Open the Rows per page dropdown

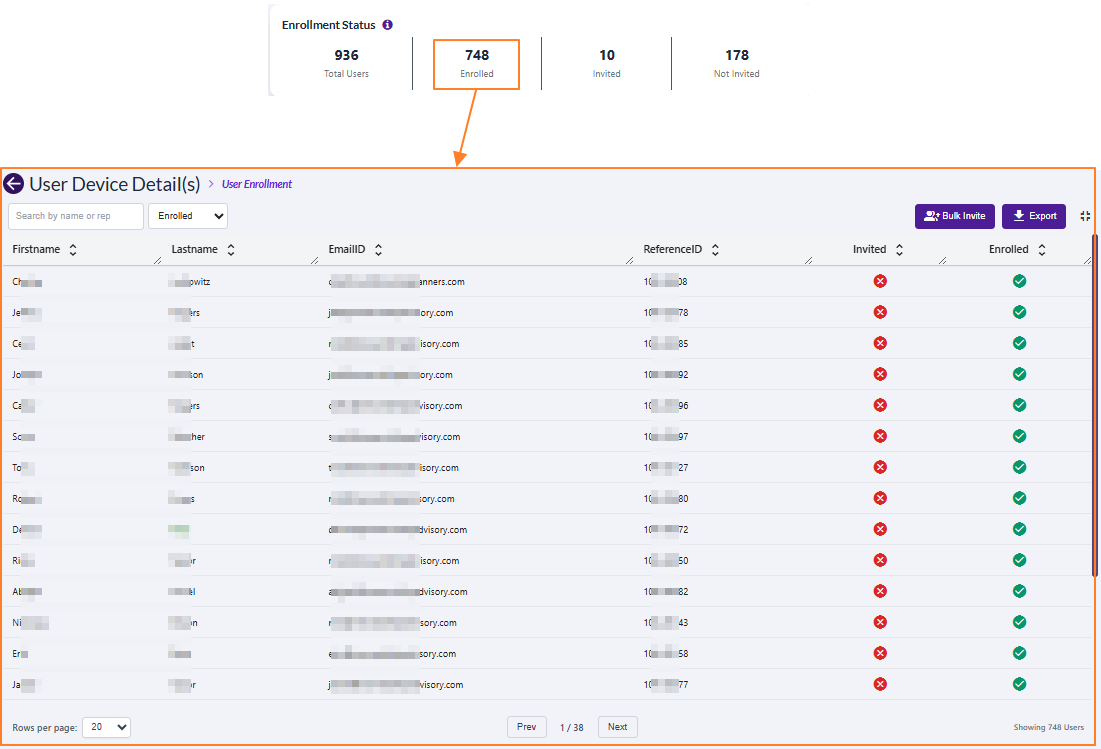(x=106, y=727)
